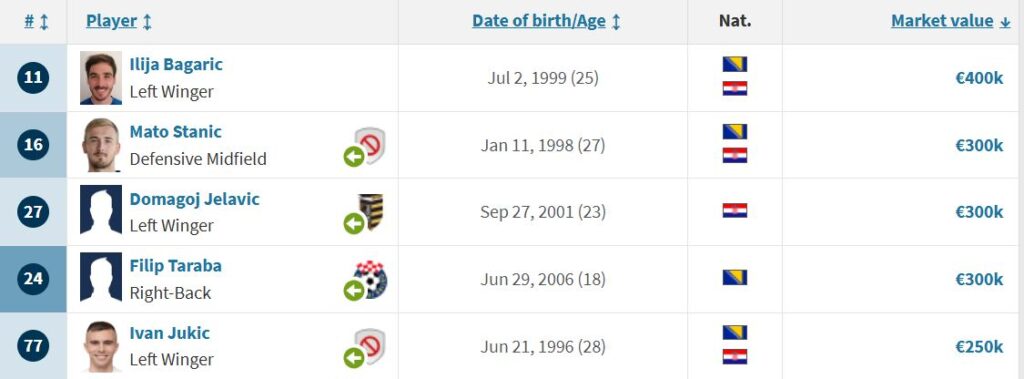Click the club crest beside Mato Stanic
Viewport: 1024px width, 379px height.
pos(371,145)
